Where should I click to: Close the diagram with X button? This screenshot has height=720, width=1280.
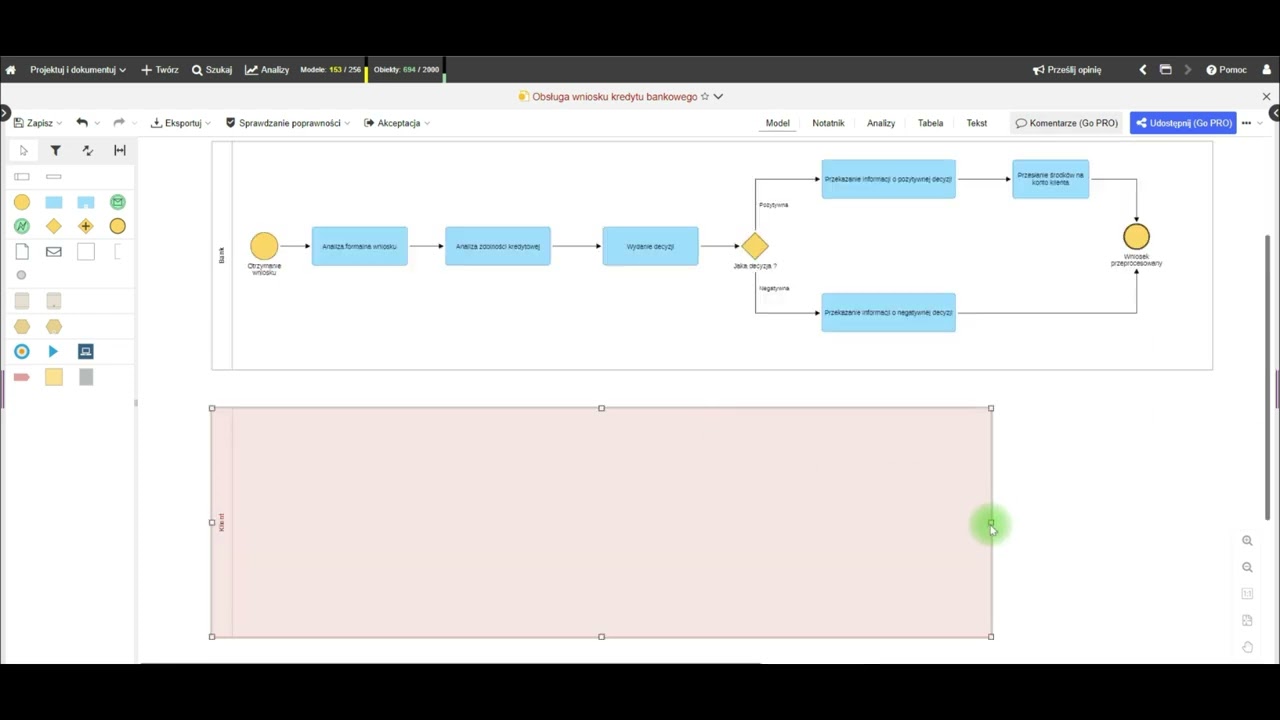coord(1266,97)
